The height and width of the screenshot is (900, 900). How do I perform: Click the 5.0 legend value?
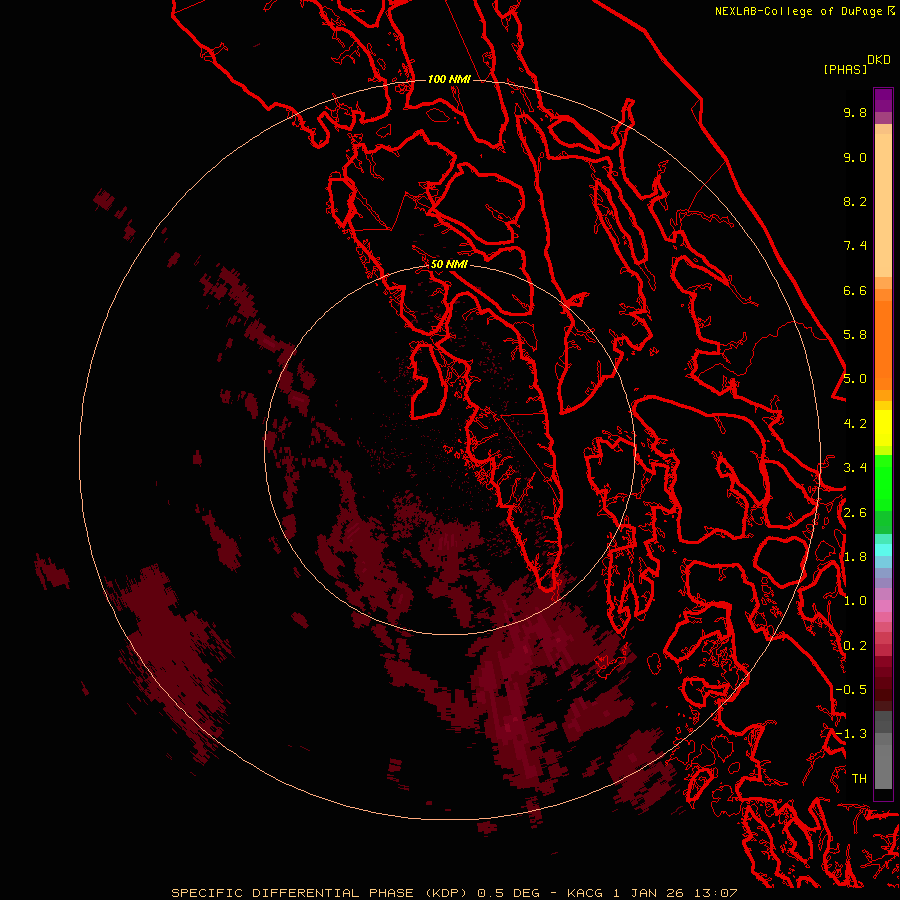855,379
